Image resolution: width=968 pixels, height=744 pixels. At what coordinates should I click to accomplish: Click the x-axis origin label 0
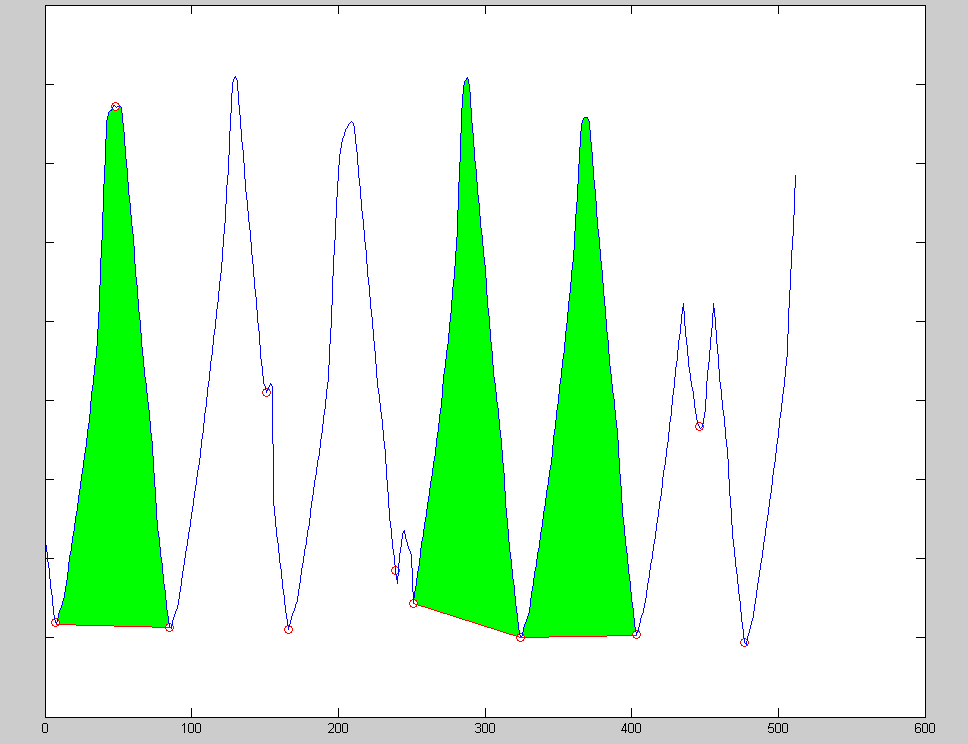tap(46, 731)
